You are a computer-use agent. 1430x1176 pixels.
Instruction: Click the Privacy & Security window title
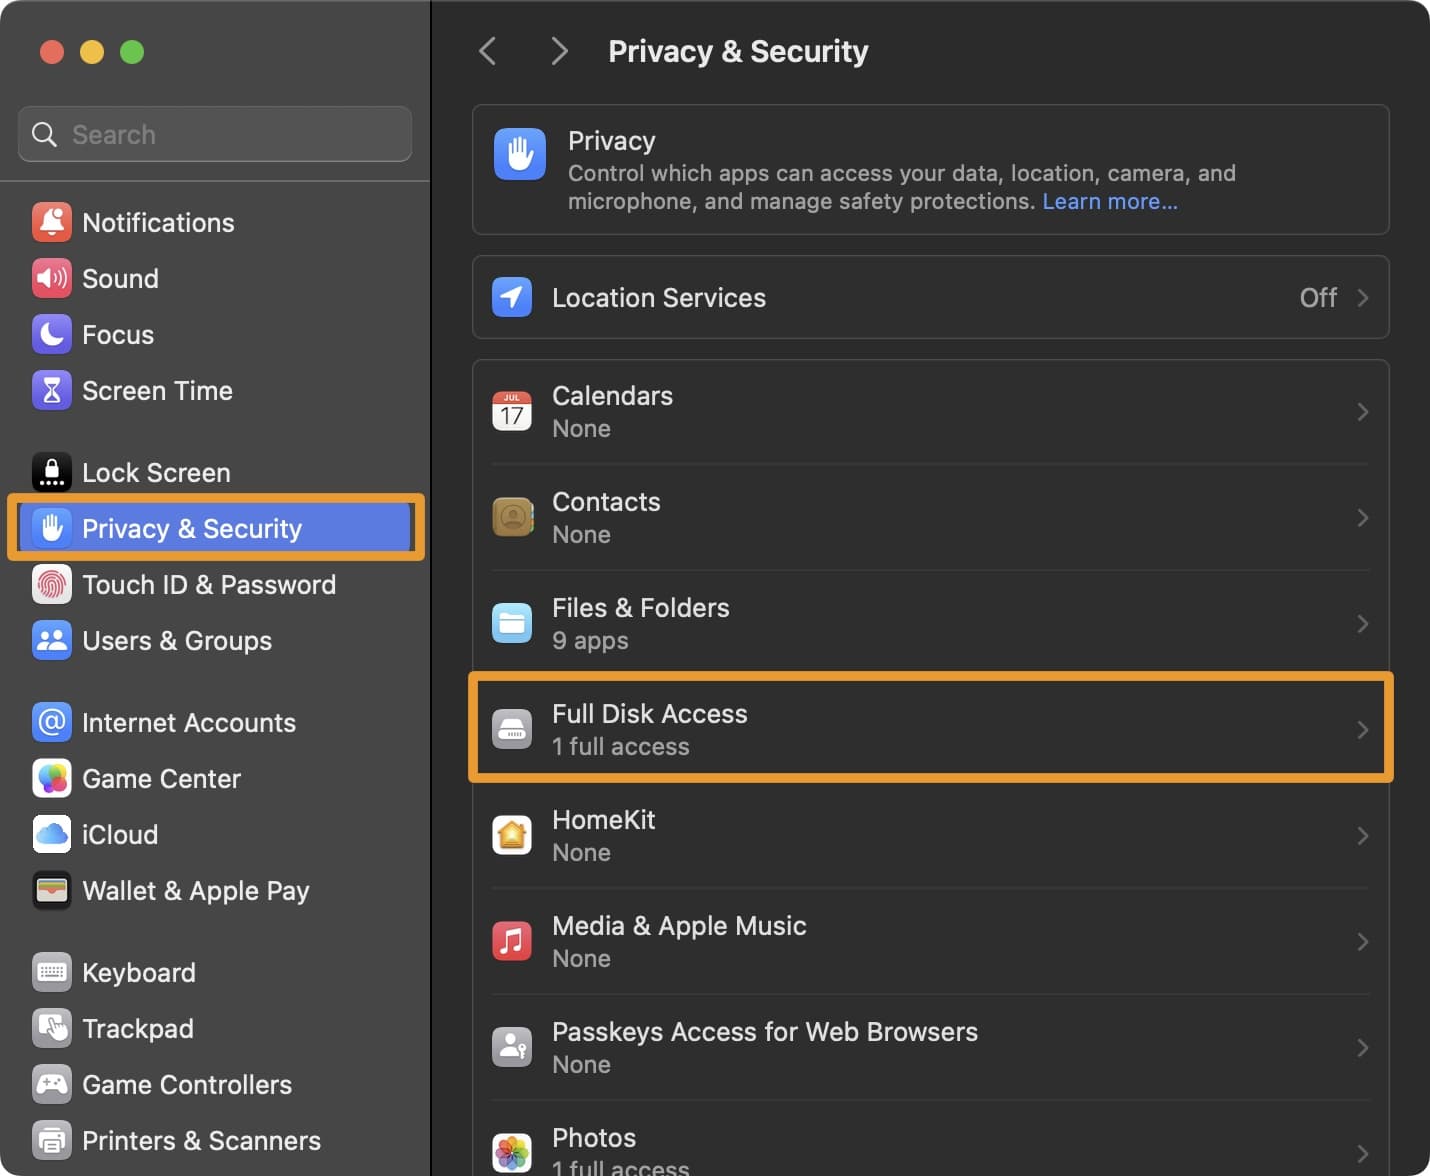pyautogui.click(x=738, y=51)
